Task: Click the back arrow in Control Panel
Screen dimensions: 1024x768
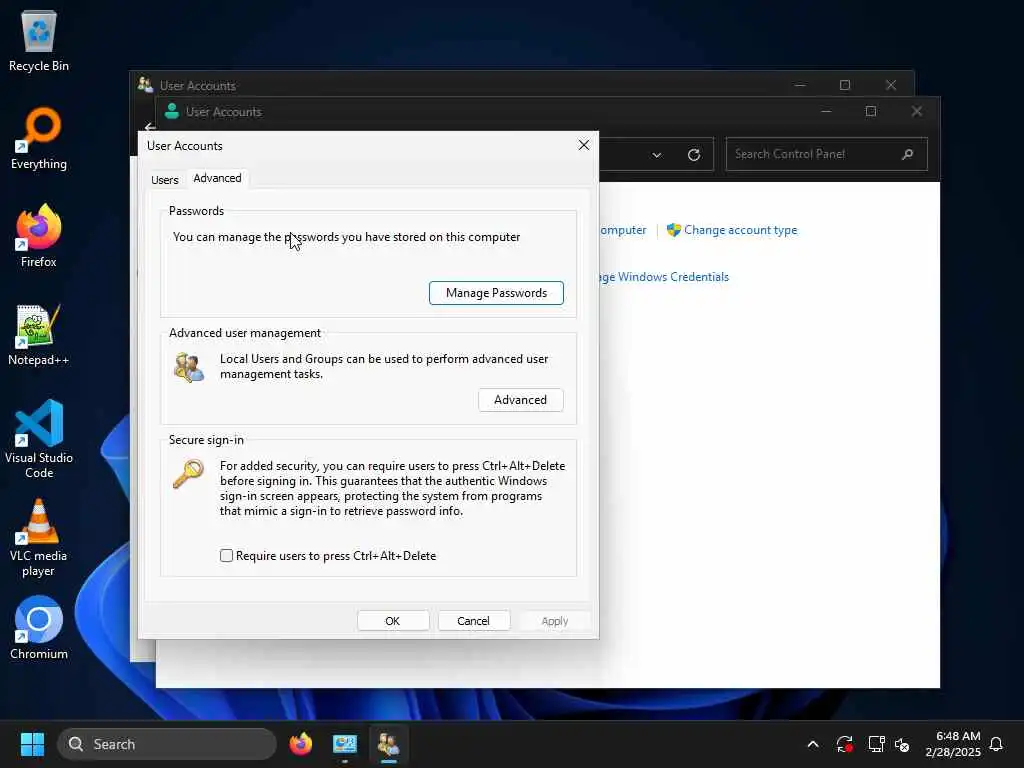Action: [x=150, y=127]
